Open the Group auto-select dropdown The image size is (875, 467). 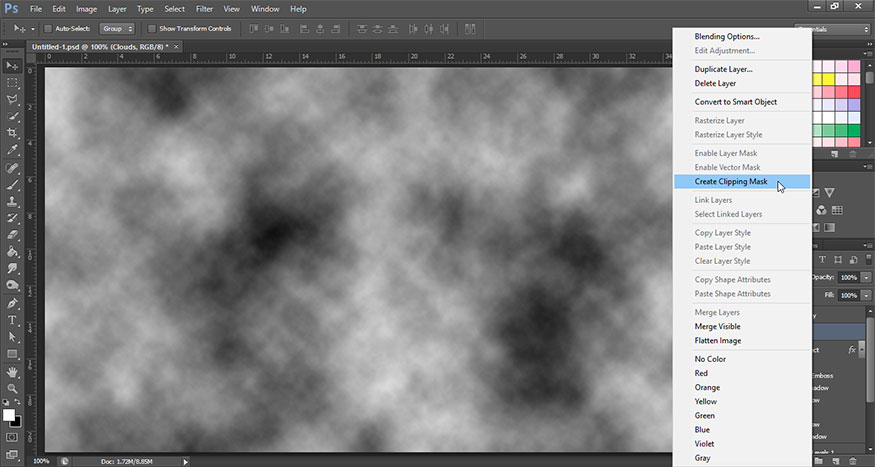[x=117, y=29]
